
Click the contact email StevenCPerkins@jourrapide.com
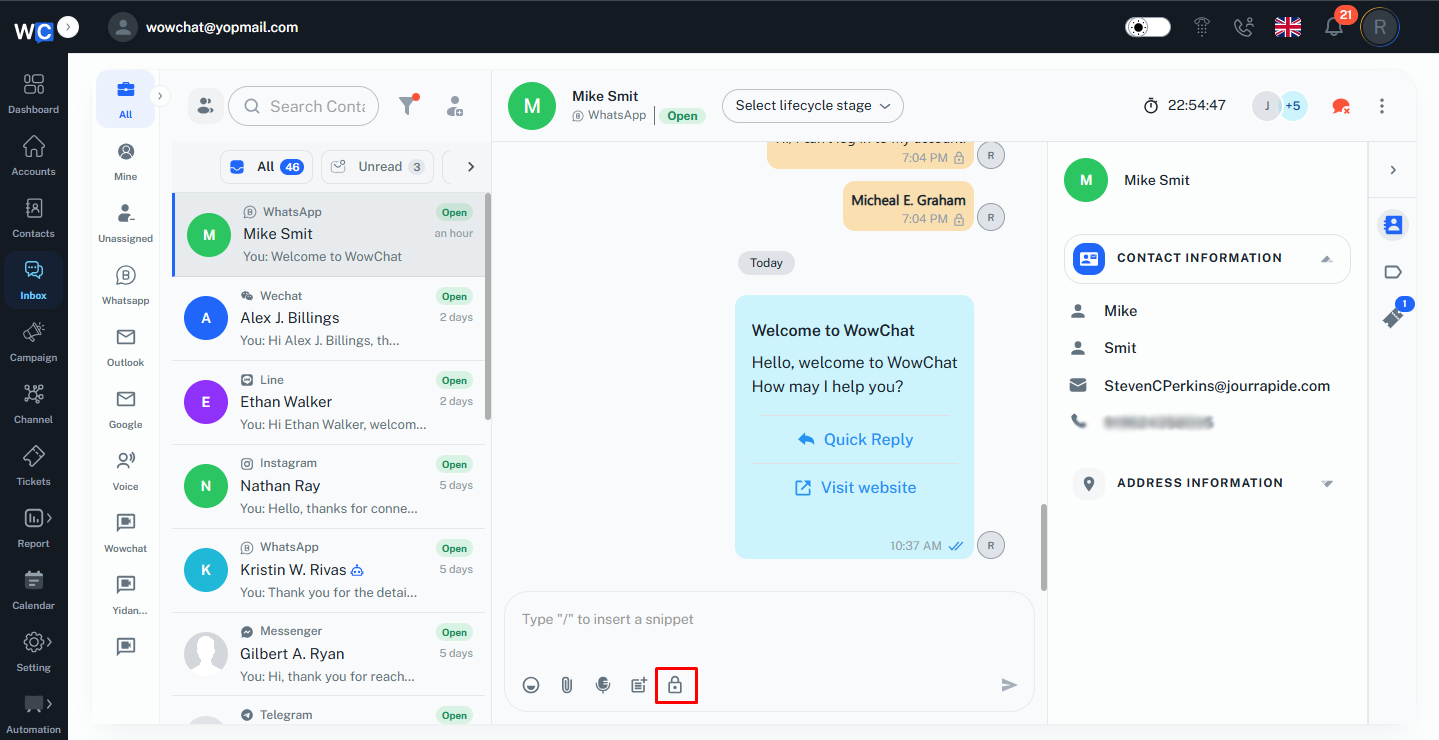pyautogui.click(x=1217, y=386)
